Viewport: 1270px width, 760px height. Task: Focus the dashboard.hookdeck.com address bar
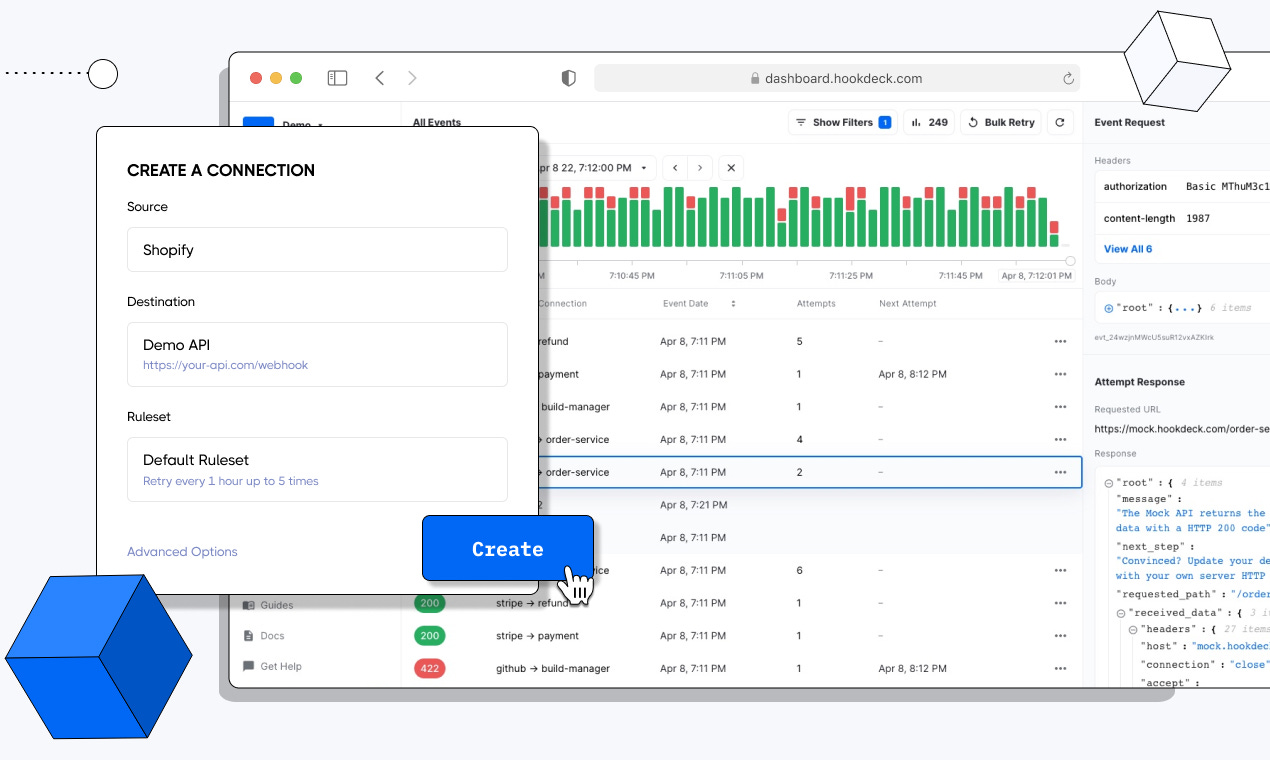pyautogui.click(x=837, y=78)
